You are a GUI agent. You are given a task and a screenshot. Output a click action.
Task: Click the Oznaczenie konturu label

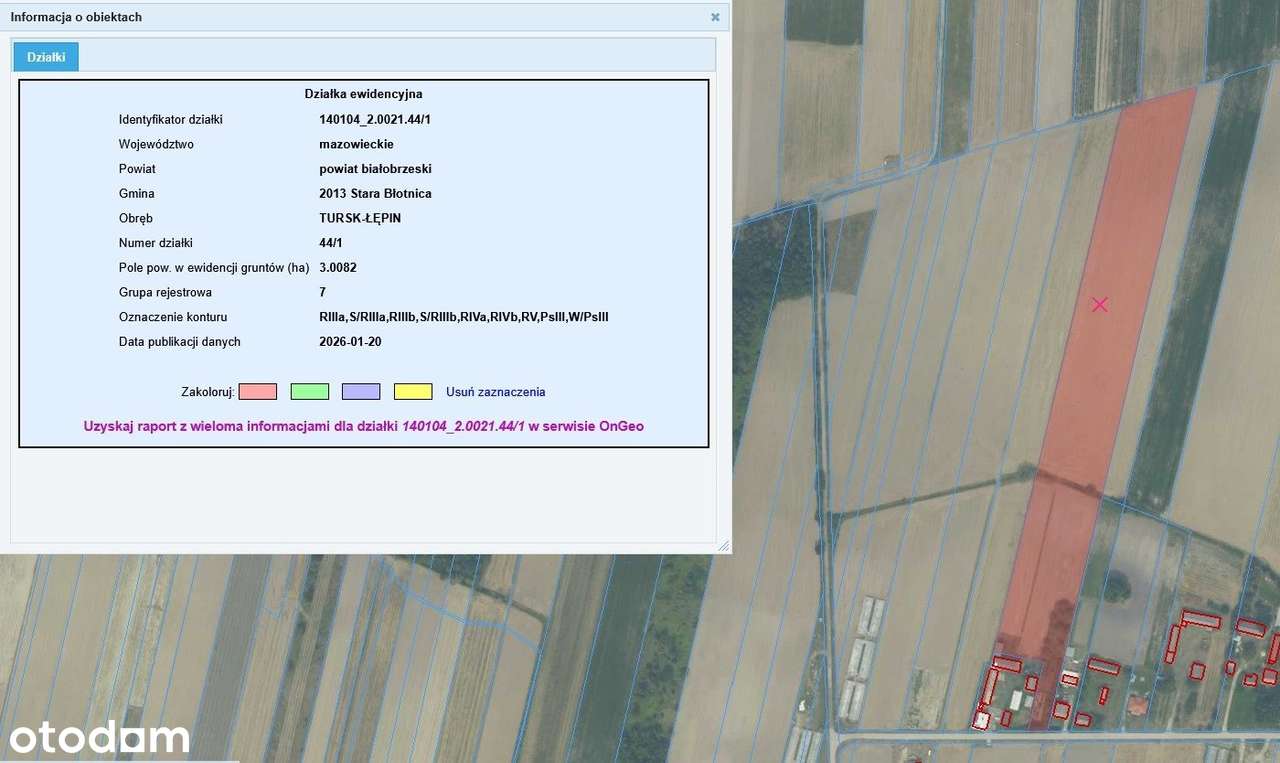(173, 317)
